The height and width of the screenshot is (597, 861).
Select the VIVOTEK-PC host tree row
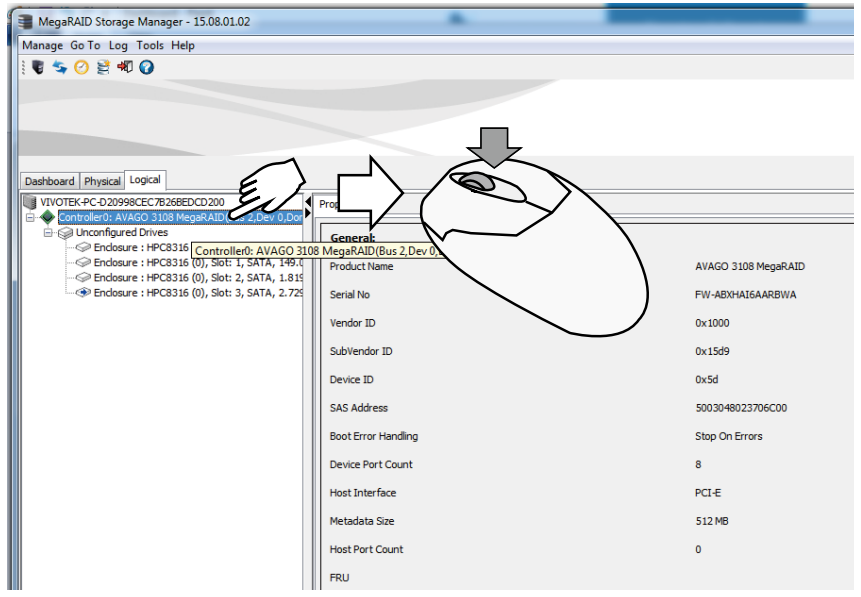132,202
